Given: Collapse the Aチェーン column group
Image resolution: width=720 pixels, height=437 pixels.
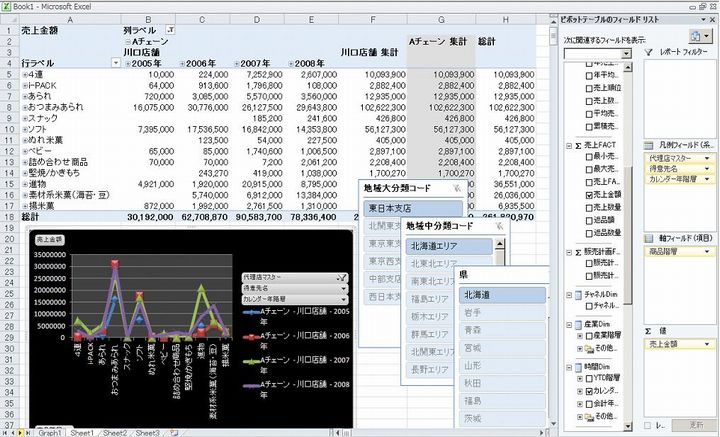Looking at the screenshot, I should 128,42.
